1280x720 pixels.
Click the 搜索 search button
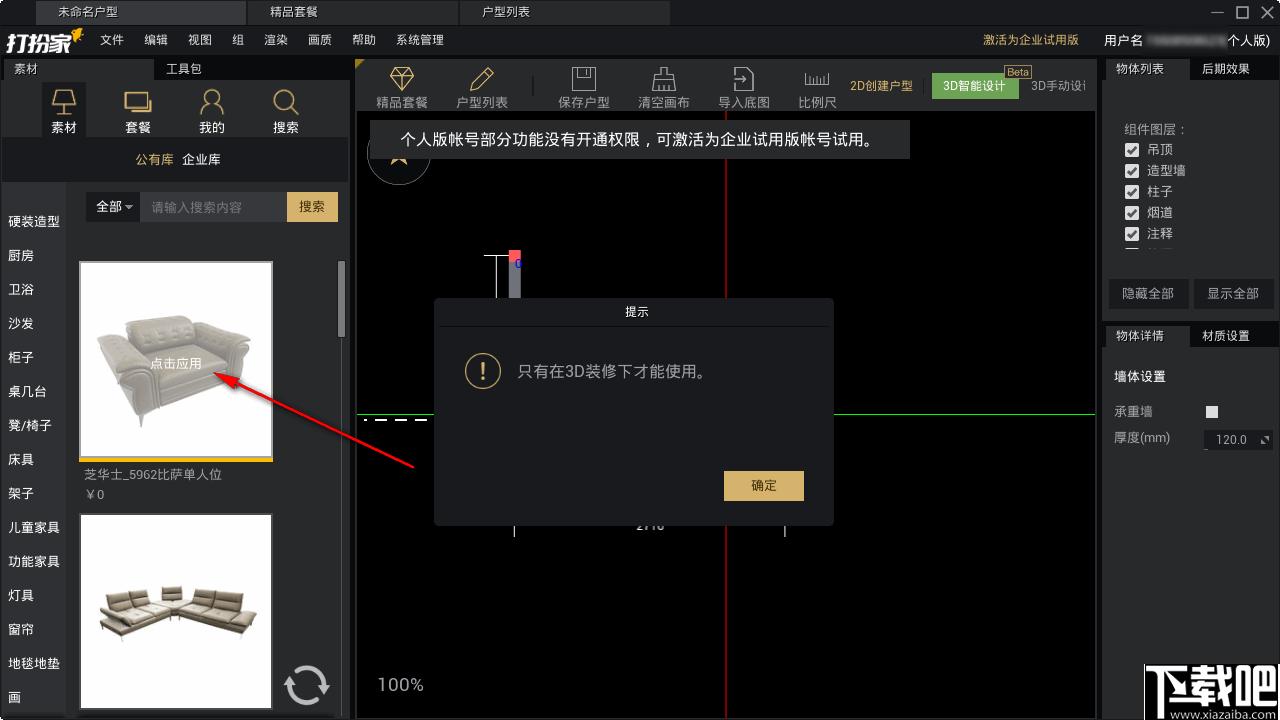(312, 207)
